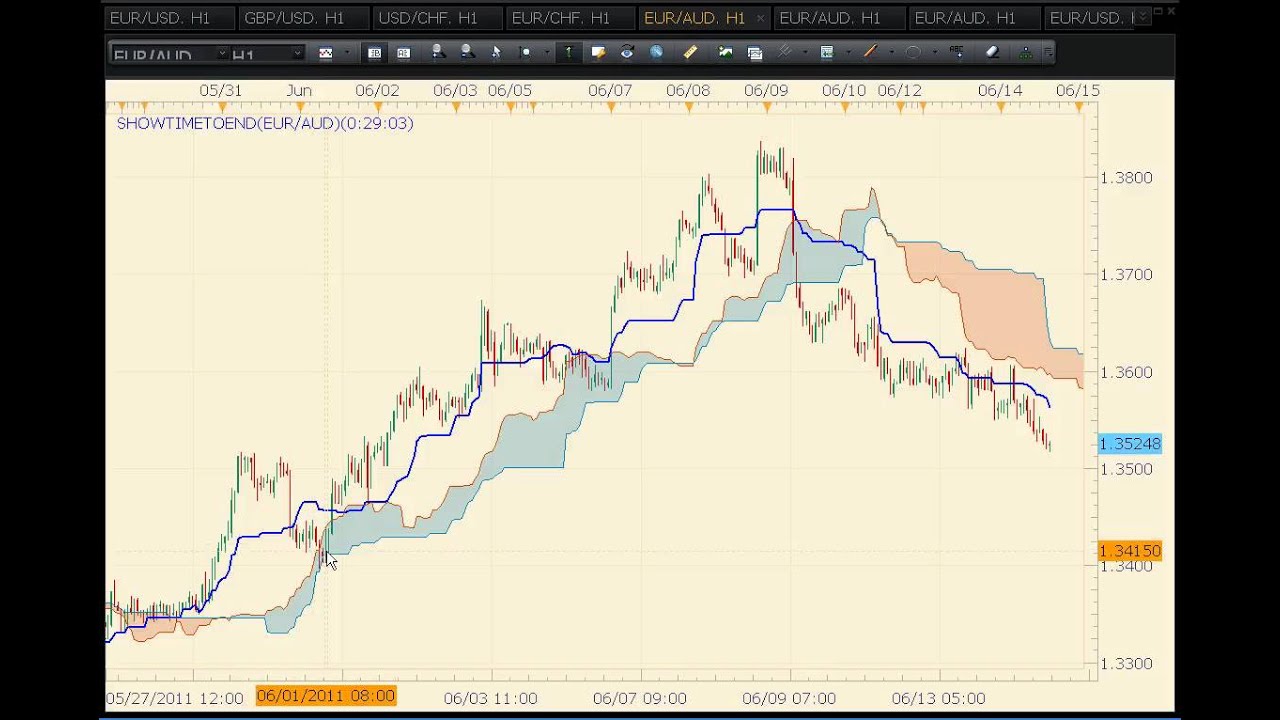Image resolution: width=1280 pixels, height=720 pixels.
Task: Toggle the second chart layout panel icon
Action: 403,53
